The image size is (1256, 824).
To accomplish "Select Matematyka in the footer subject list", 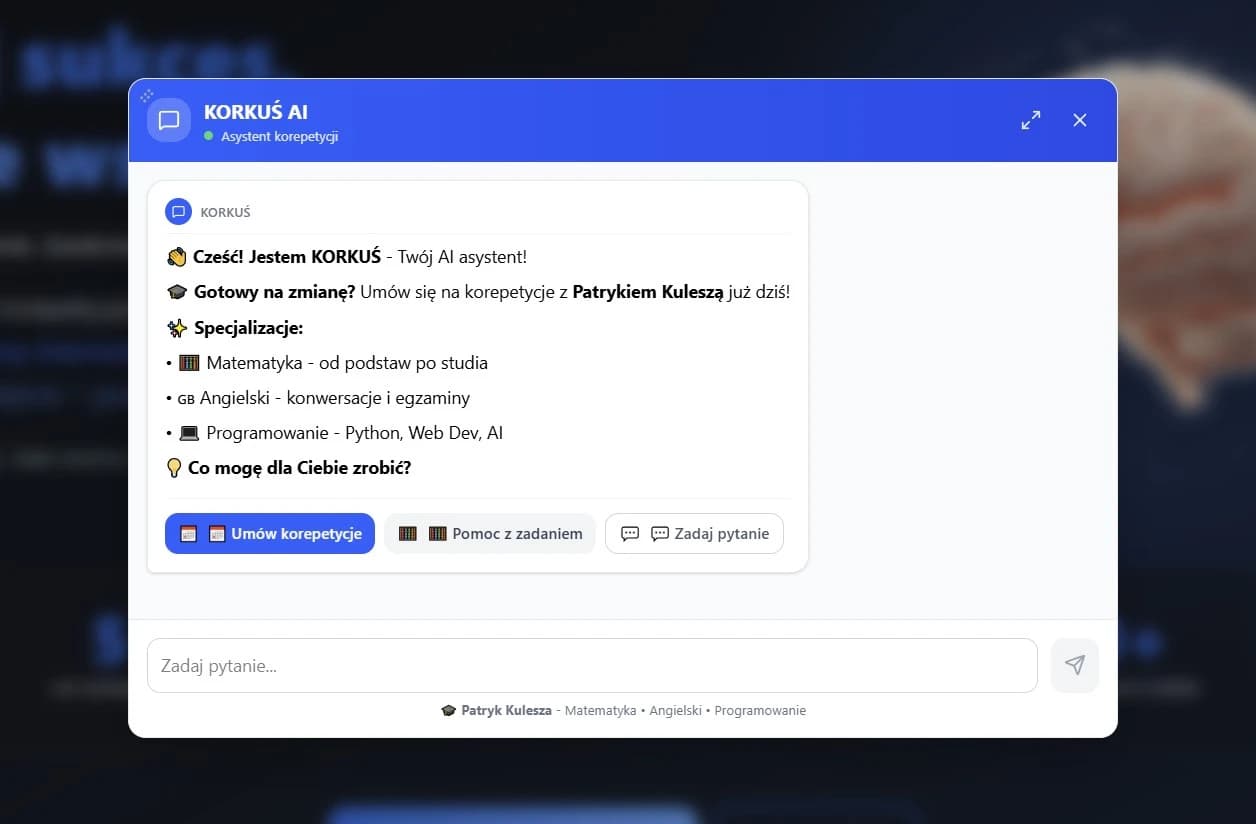I will tap(600, 710).
